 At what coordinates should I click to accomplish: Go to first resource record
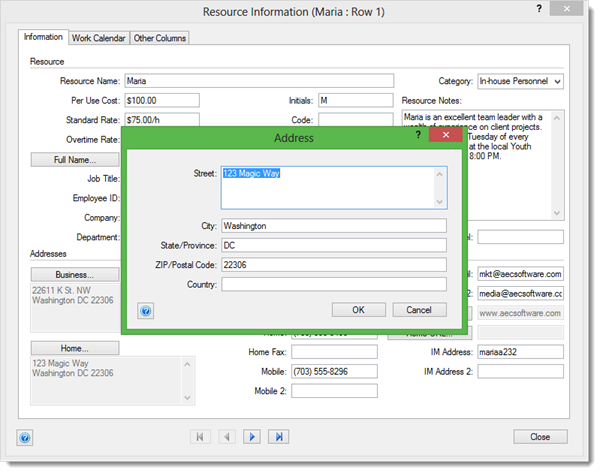200,437
